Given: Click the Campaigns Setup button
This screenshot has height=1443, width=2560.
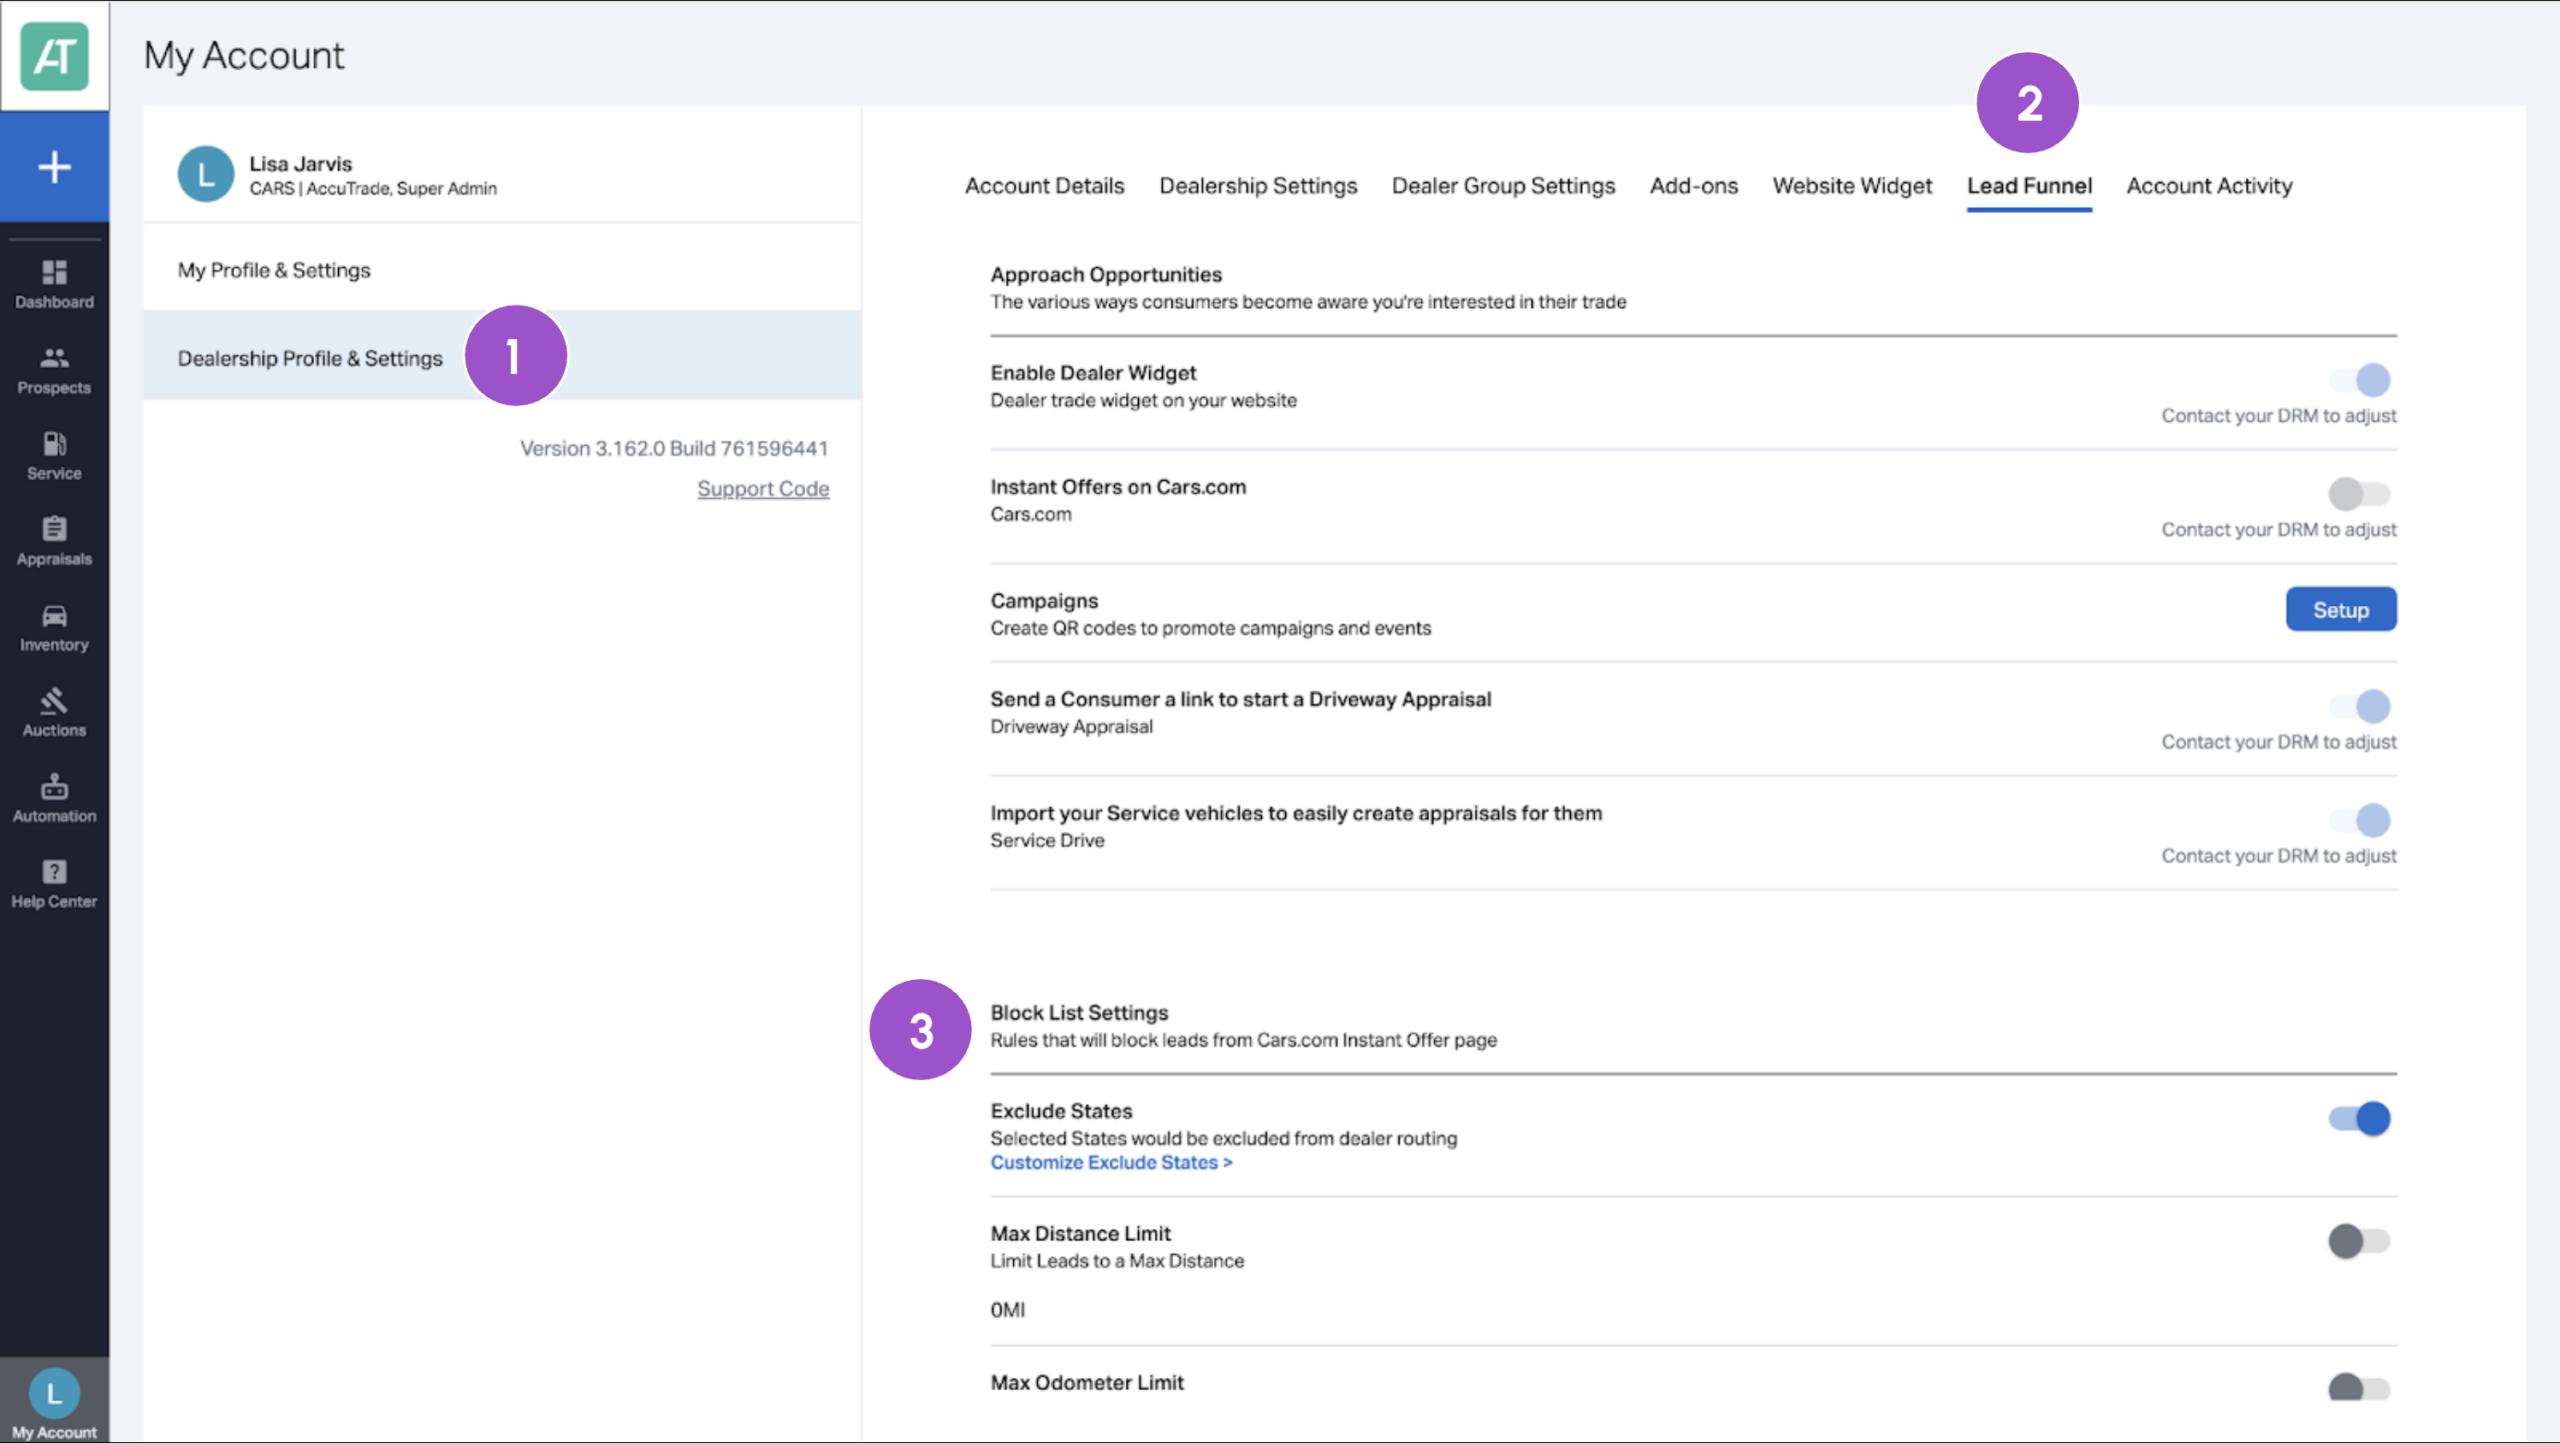Looking at the screenshot, I should click(2341, 609).
